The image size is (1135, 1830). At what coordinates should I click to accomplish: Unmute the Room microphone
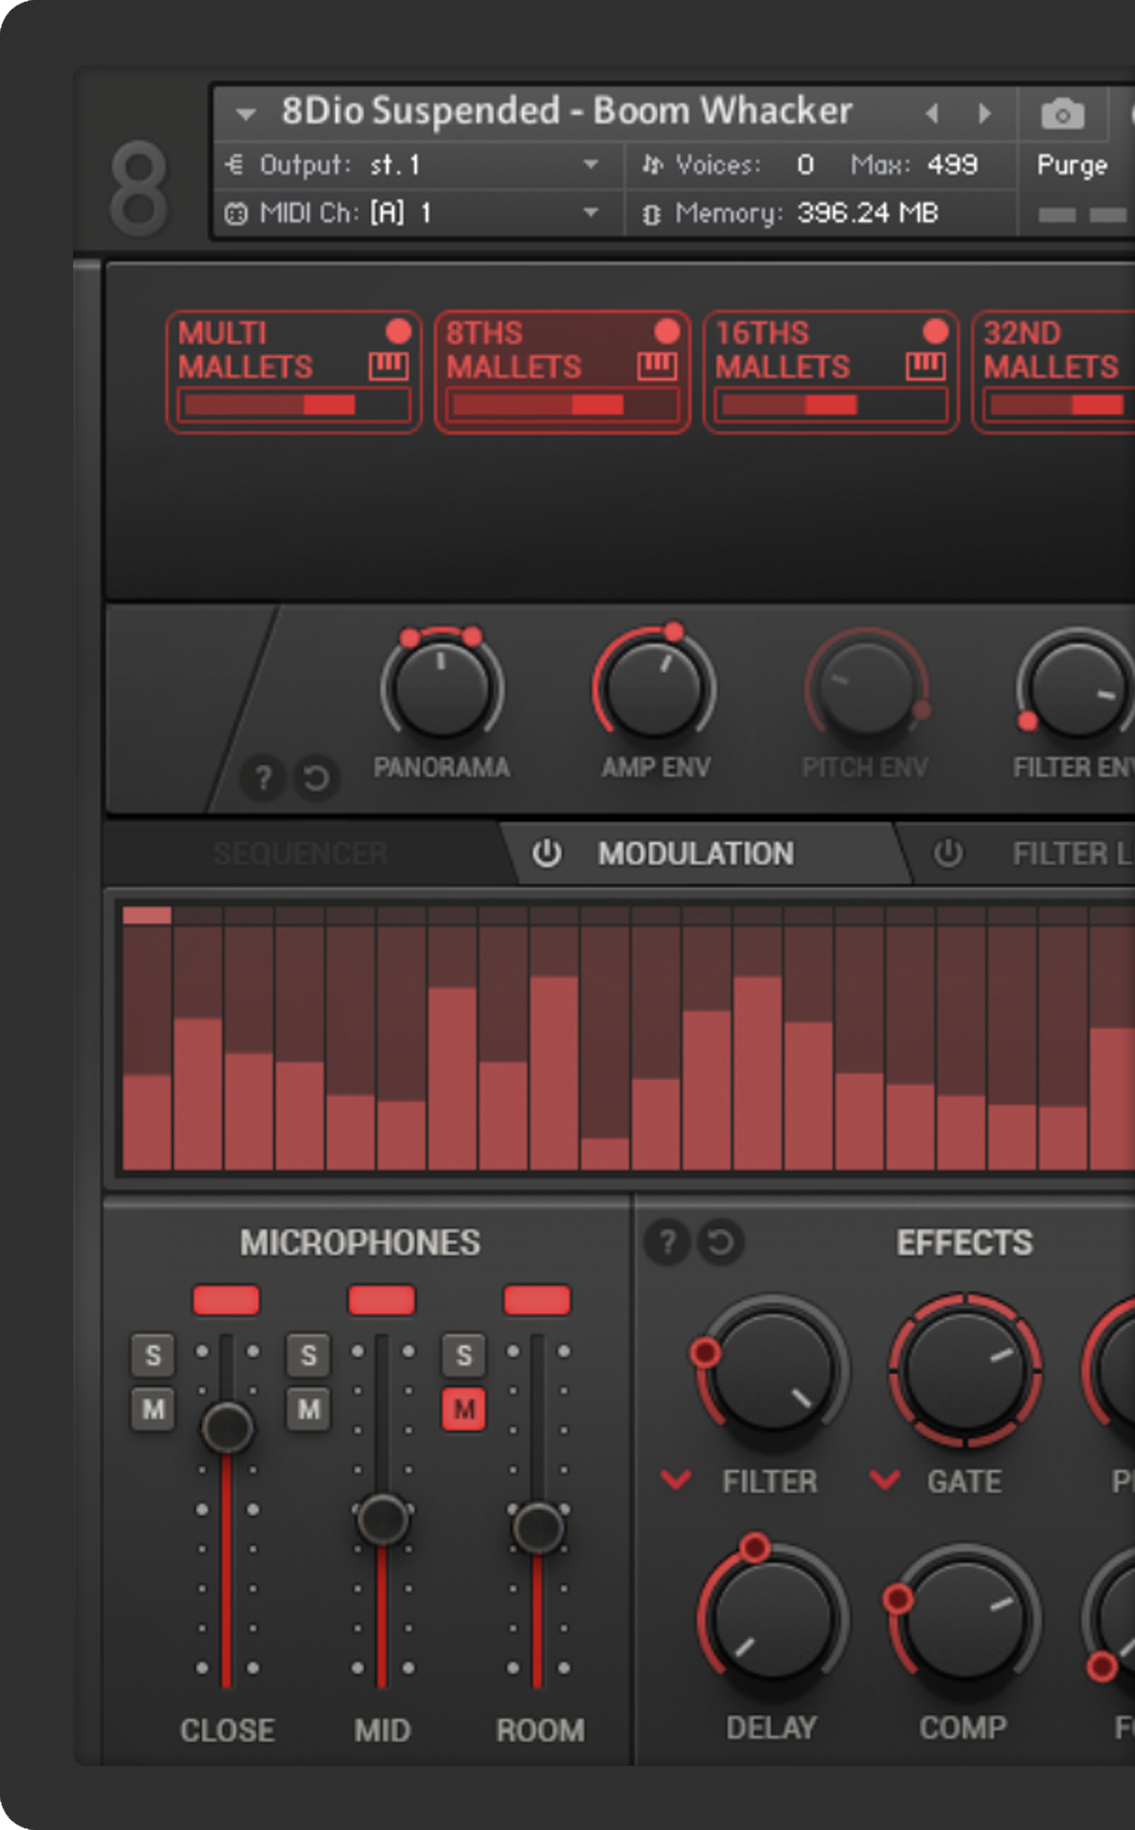(x=464, y=1409)
